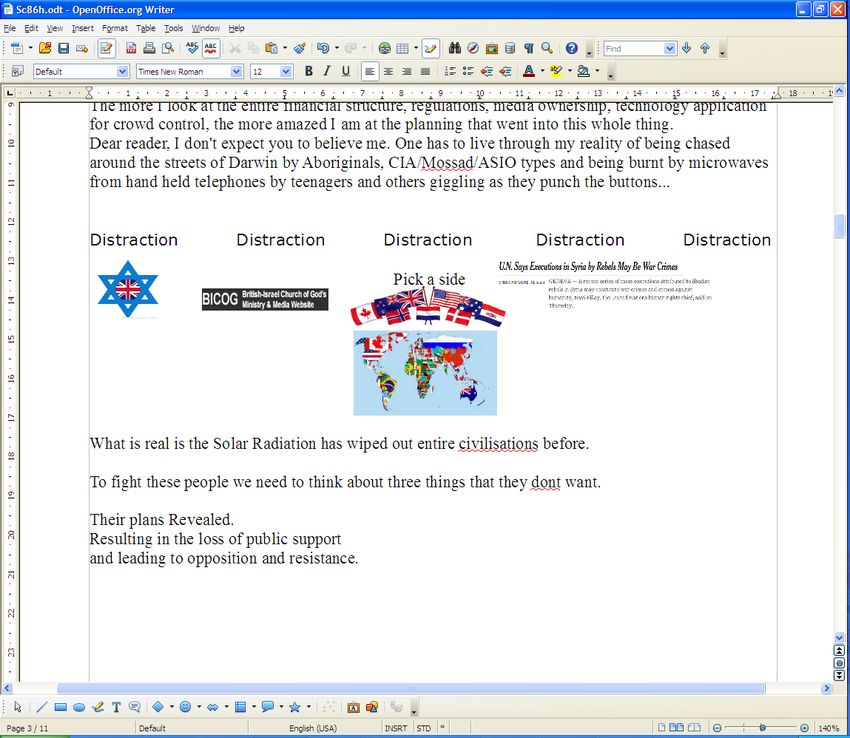This screenshot has height=738, width=850.
Task: Select the Text drawing tool
Action: pos(116,707)
